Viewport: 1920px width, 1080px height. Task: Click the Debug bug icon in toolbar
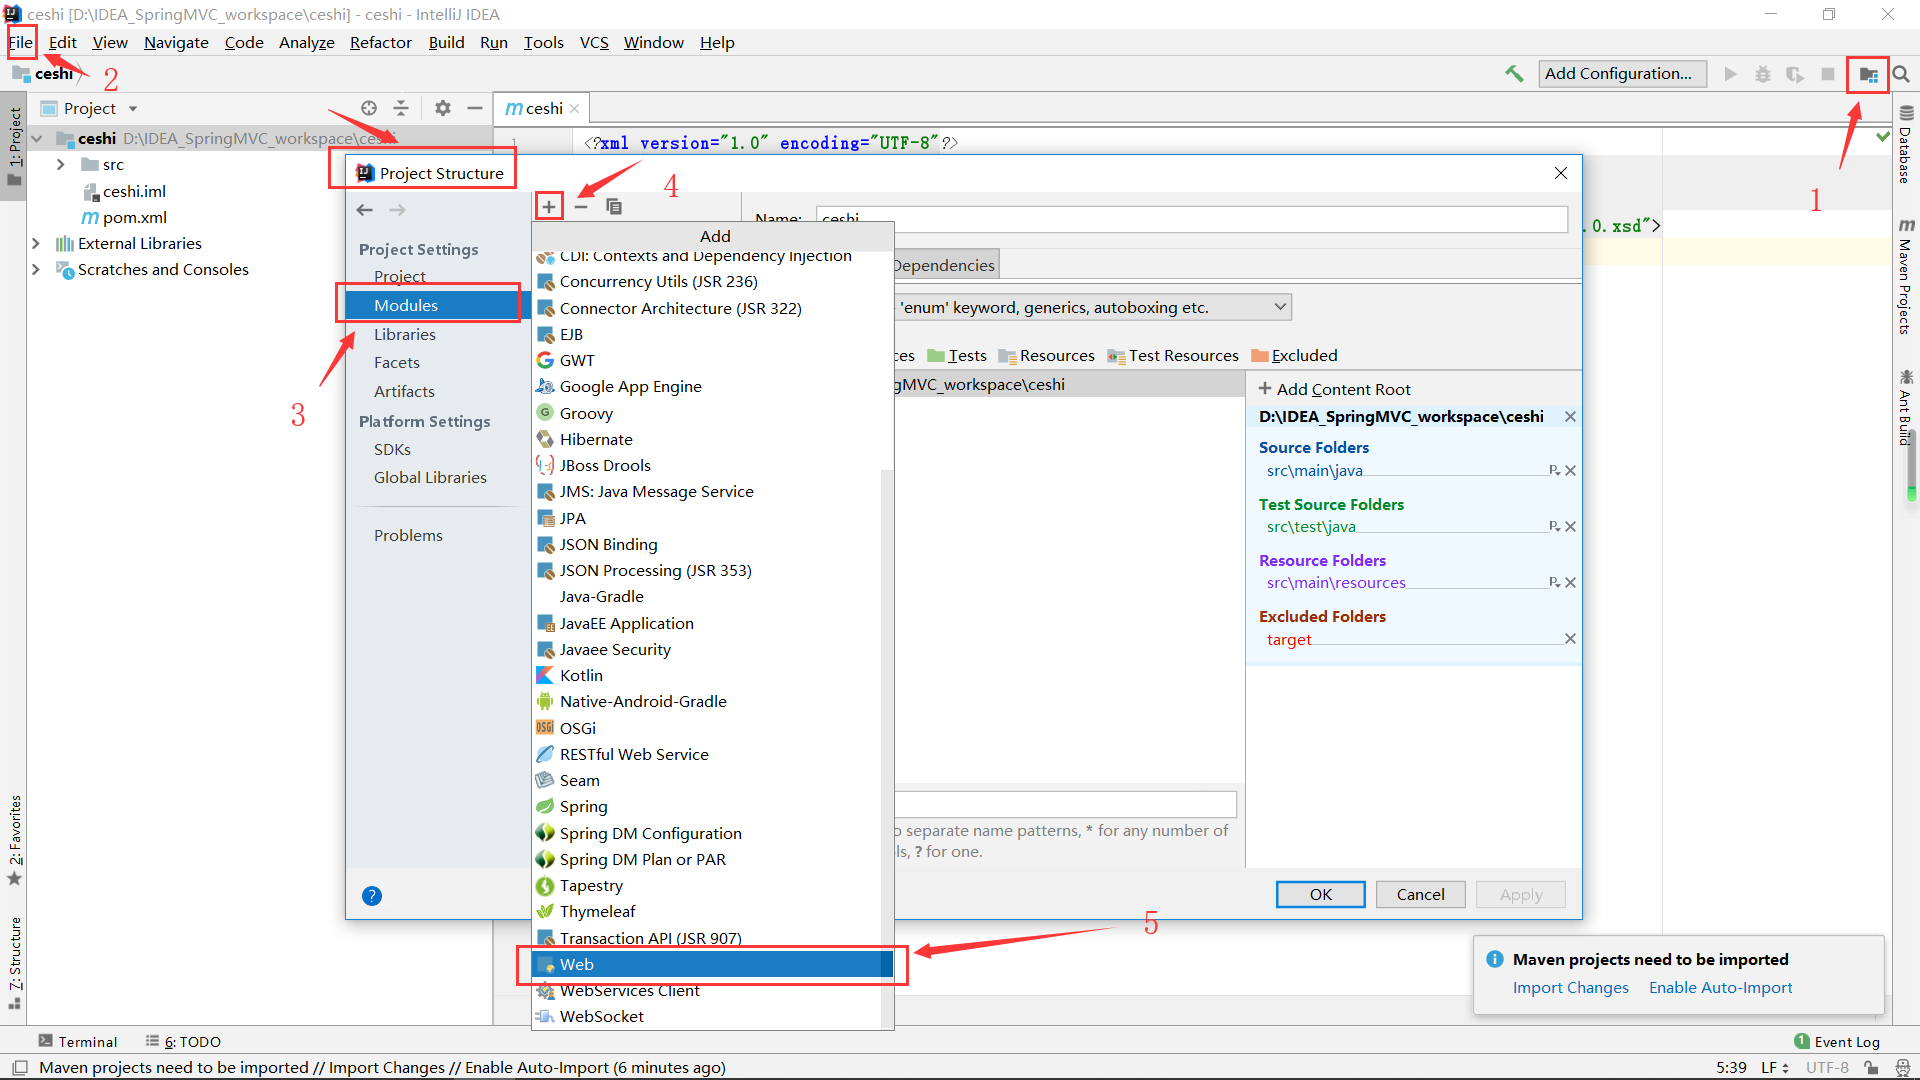point(1763,74)
